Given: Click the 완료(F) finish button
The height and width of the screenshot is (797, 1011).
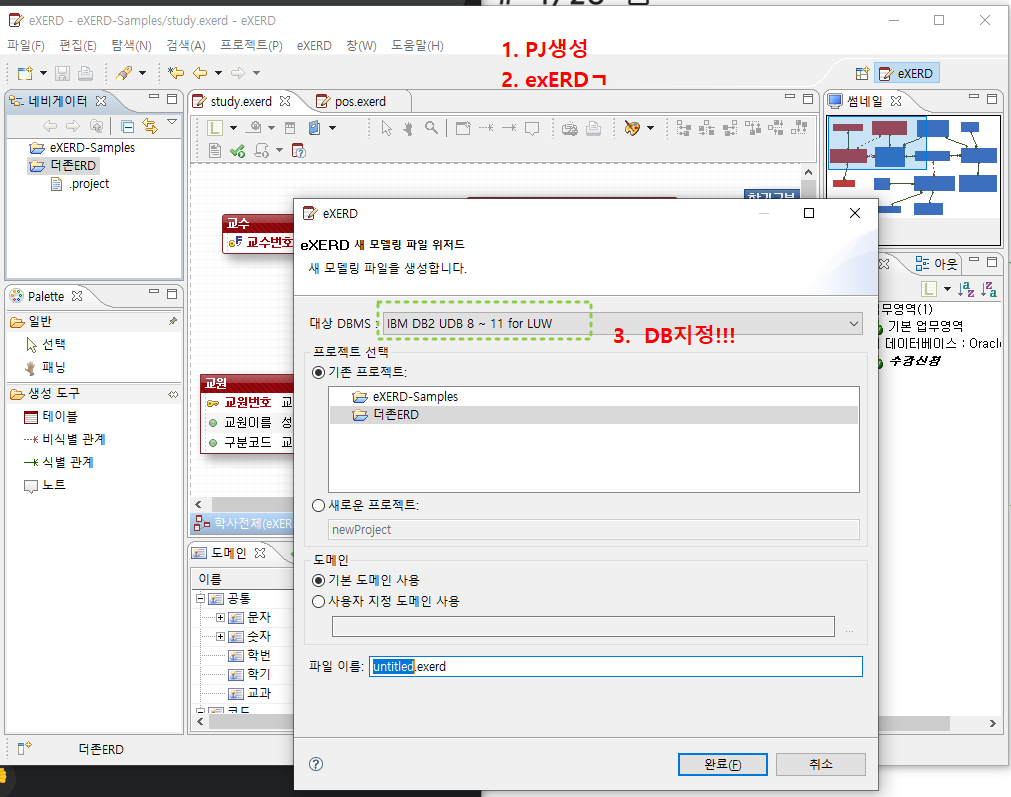Looking at the screenshot, I should pos(723,764).
